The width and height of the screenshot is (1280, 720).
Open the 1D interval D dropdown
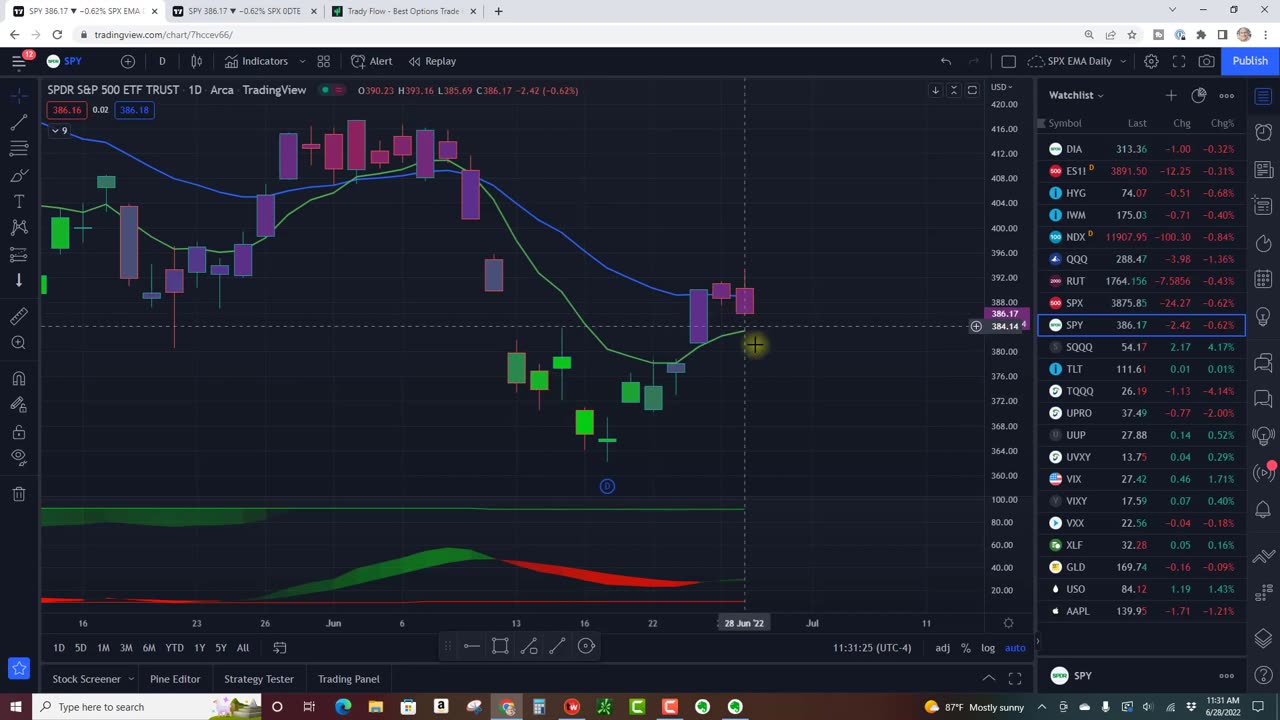tap(162, 61)
